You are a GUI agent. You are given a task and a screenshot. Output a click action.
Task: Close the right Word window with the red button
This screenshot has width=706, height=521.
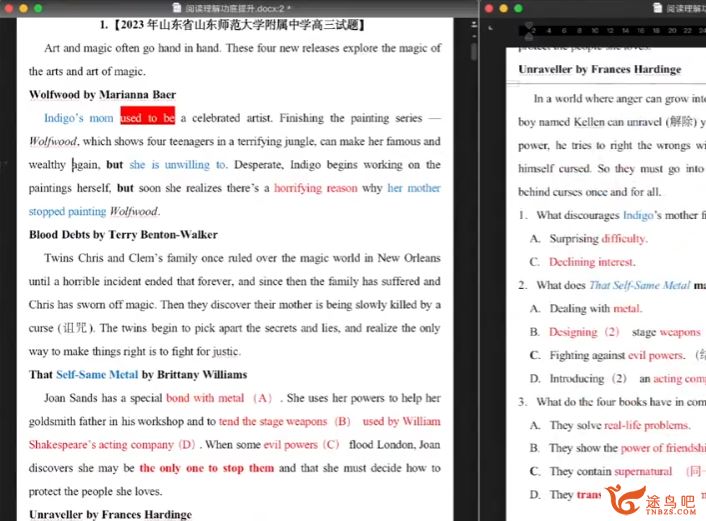(489, 8)
